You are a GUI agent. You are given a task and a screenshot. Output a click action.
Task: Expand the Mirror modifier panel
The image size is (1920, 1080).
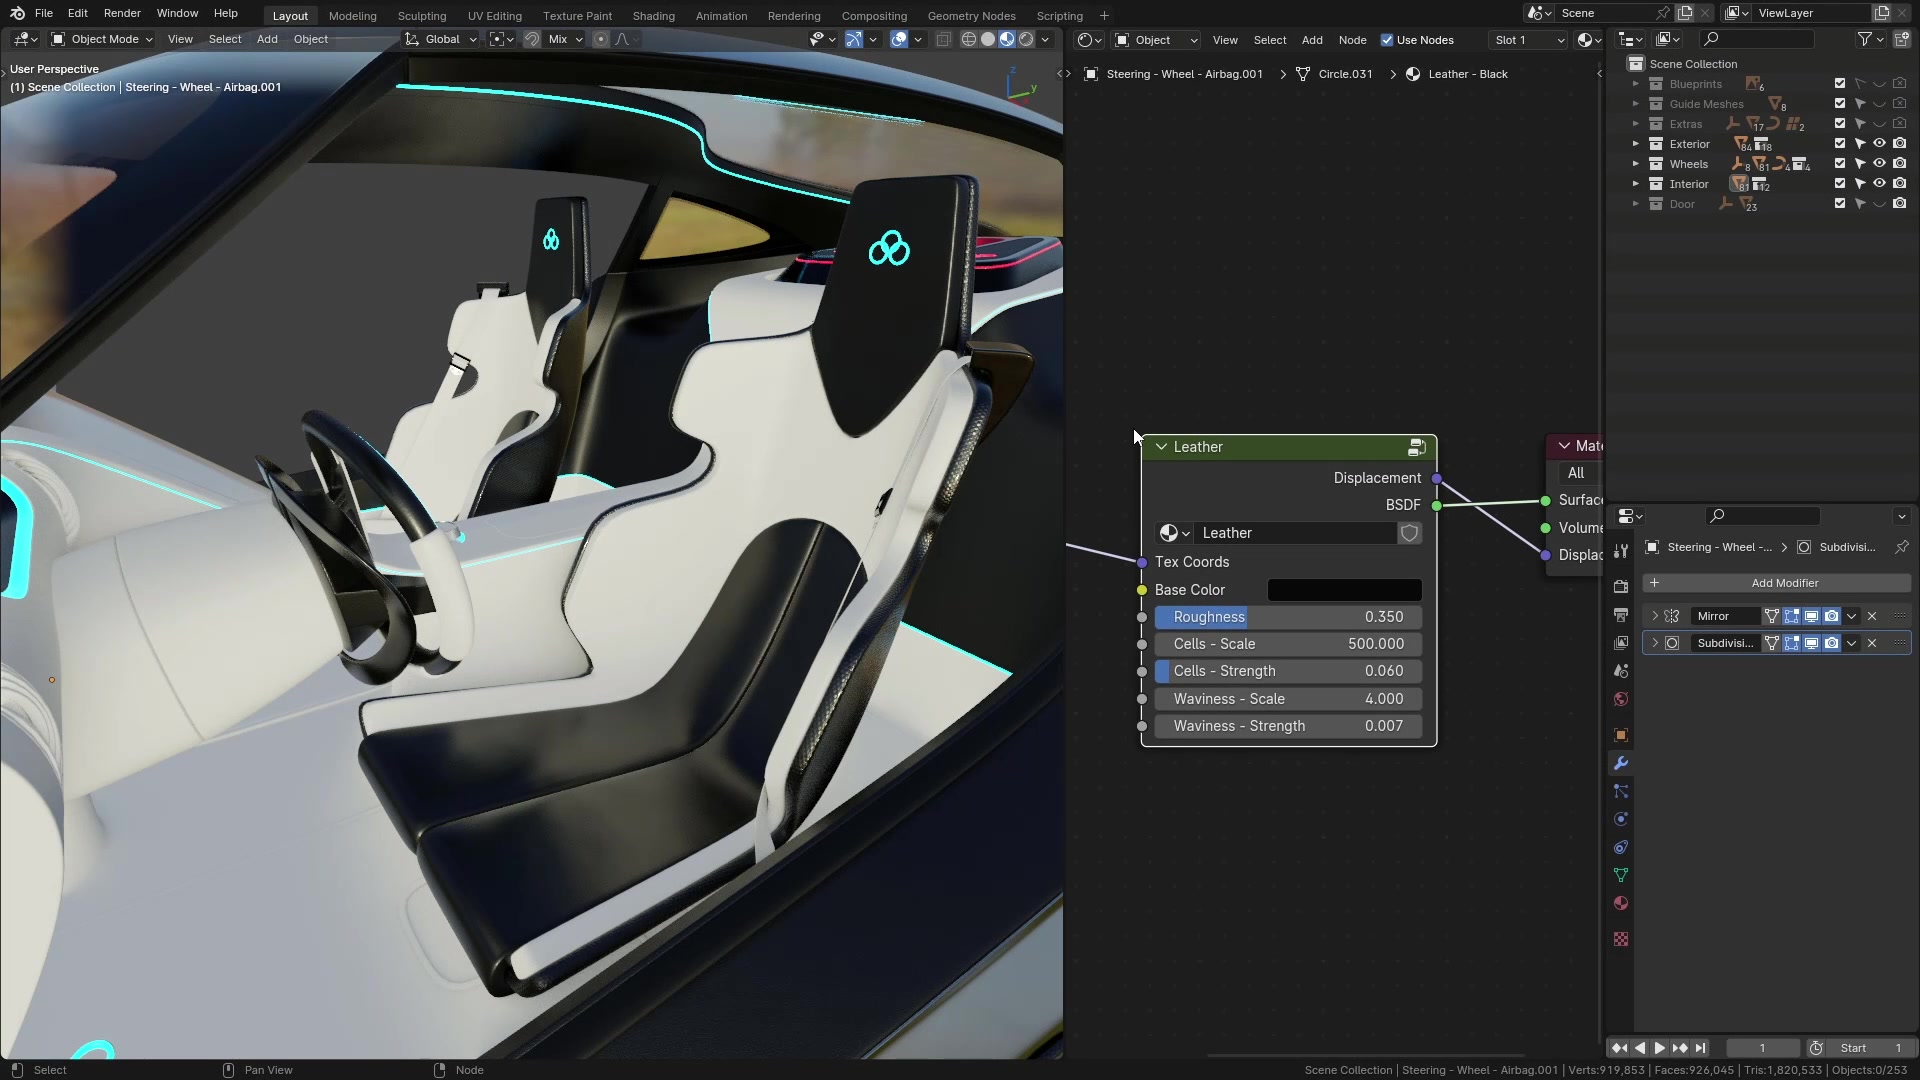point(1655,616)
